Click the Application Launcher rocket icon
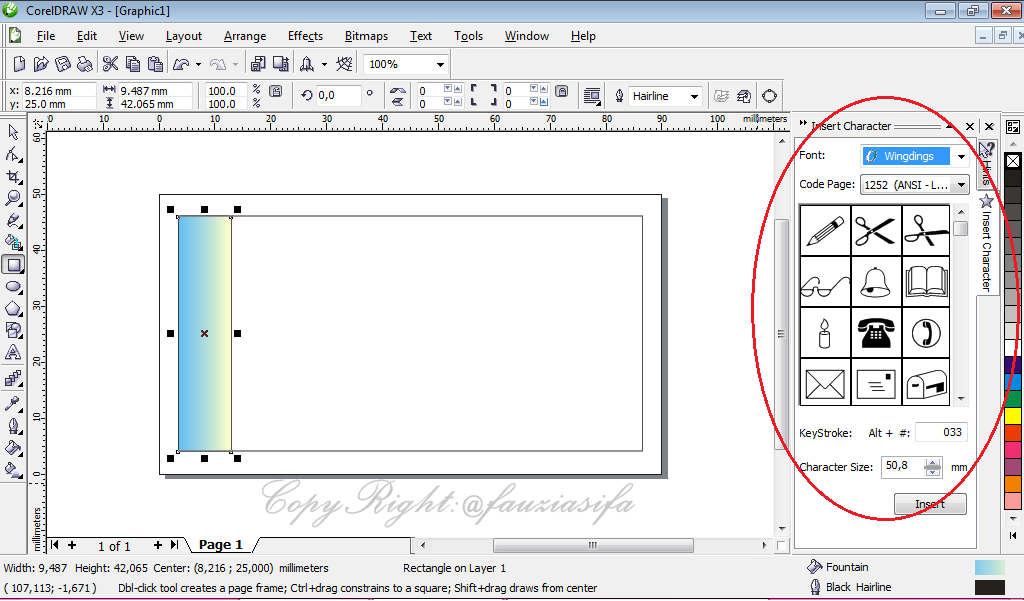The image size is (1024, 601). (307, 63)
